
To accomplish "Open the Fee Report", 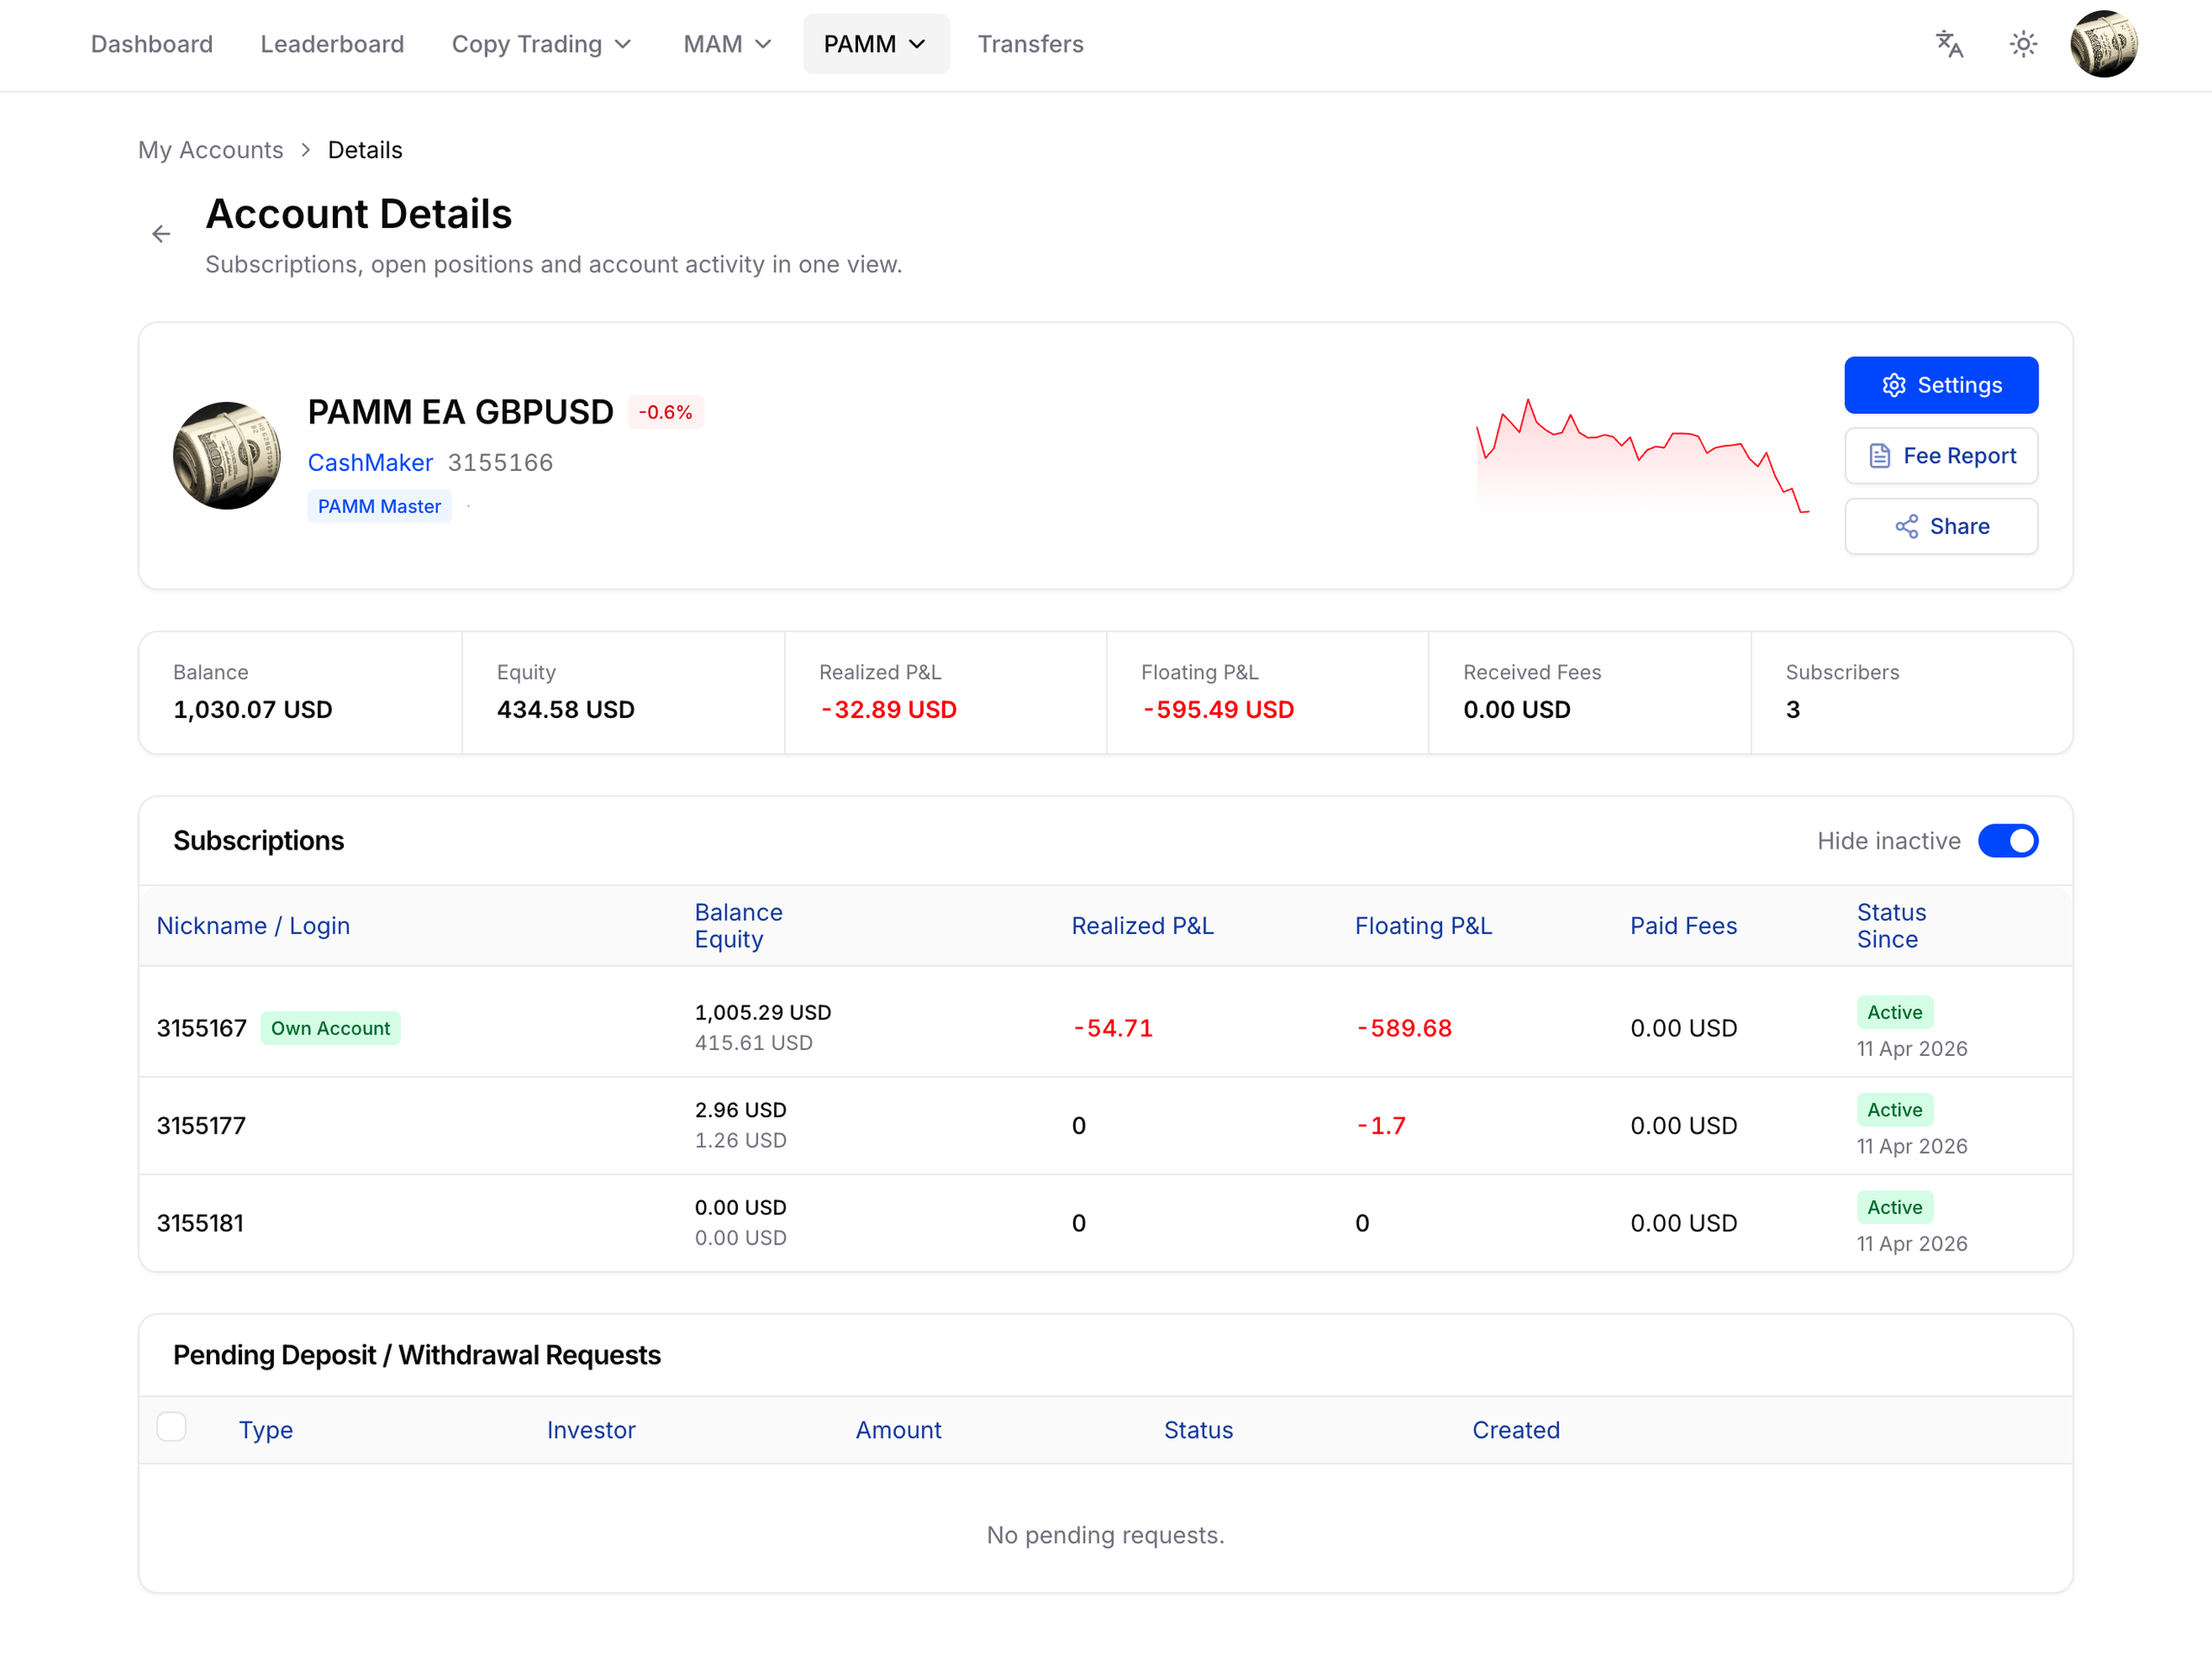I will click(x=1941, y=456).
